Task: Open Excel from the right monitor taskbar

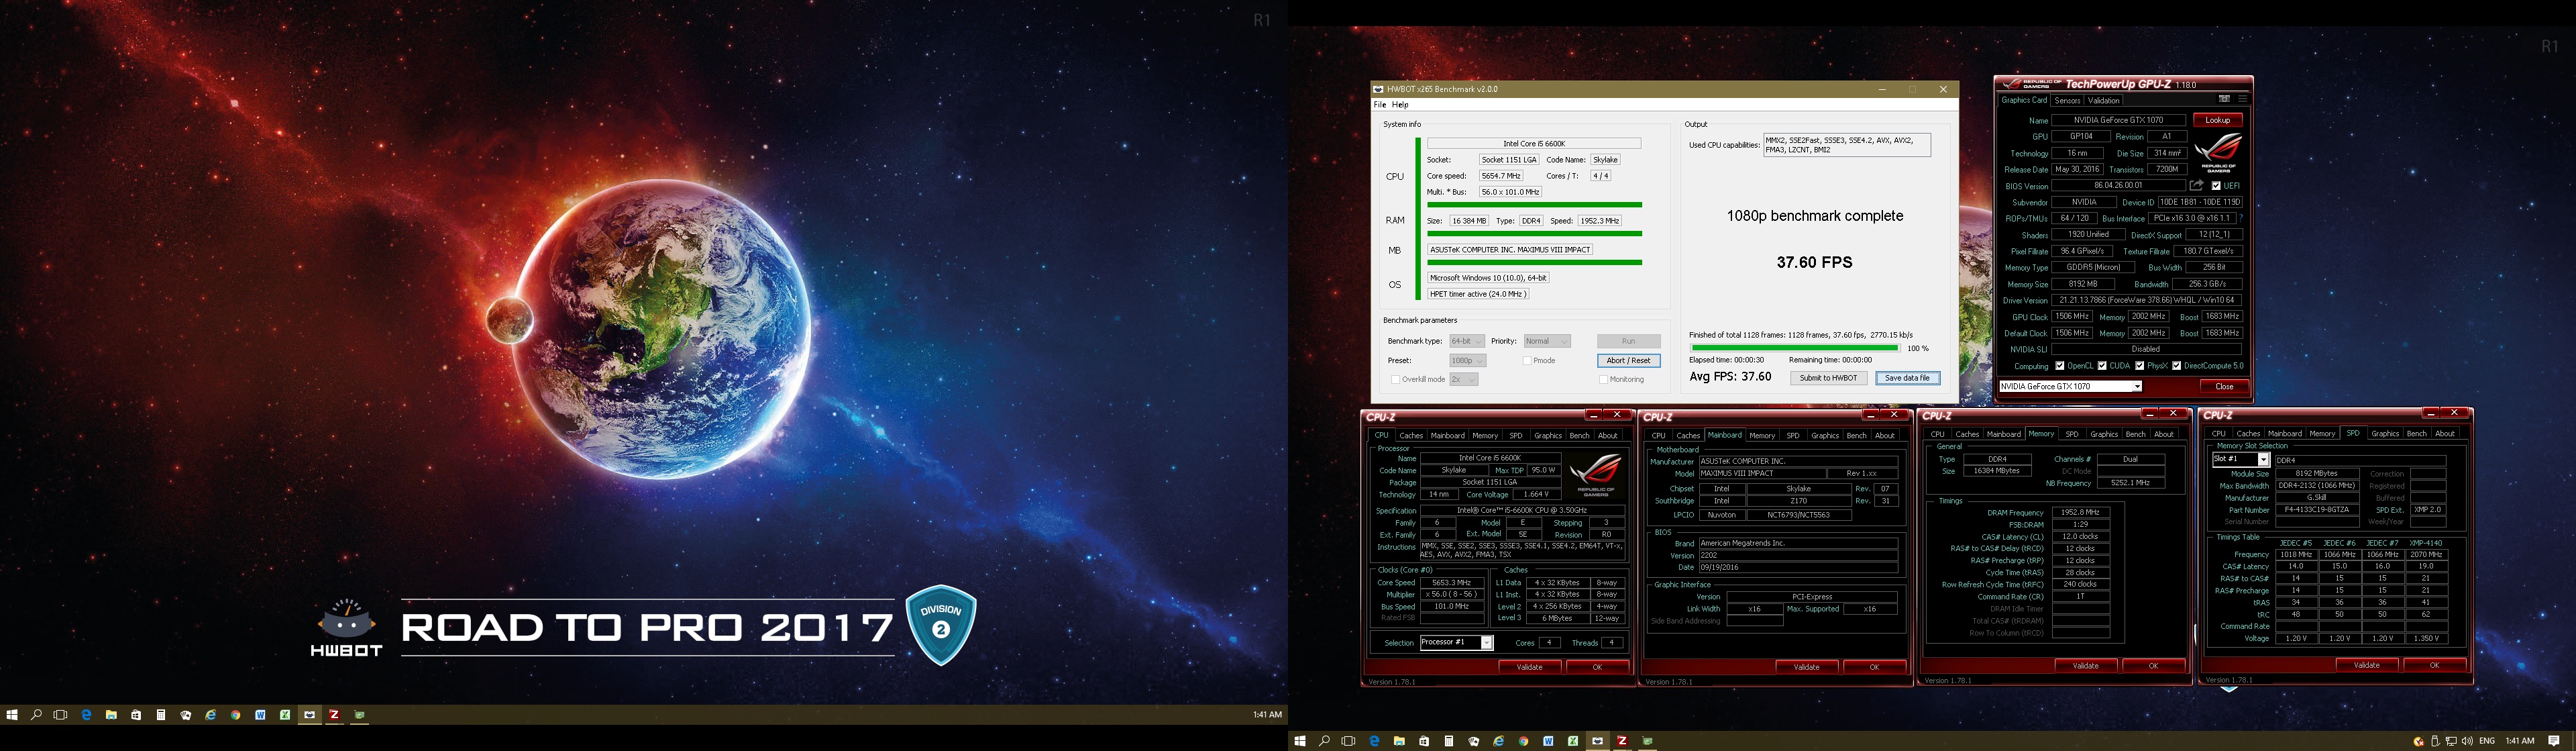Action: pyautogui.click(x=1573, y=741)
